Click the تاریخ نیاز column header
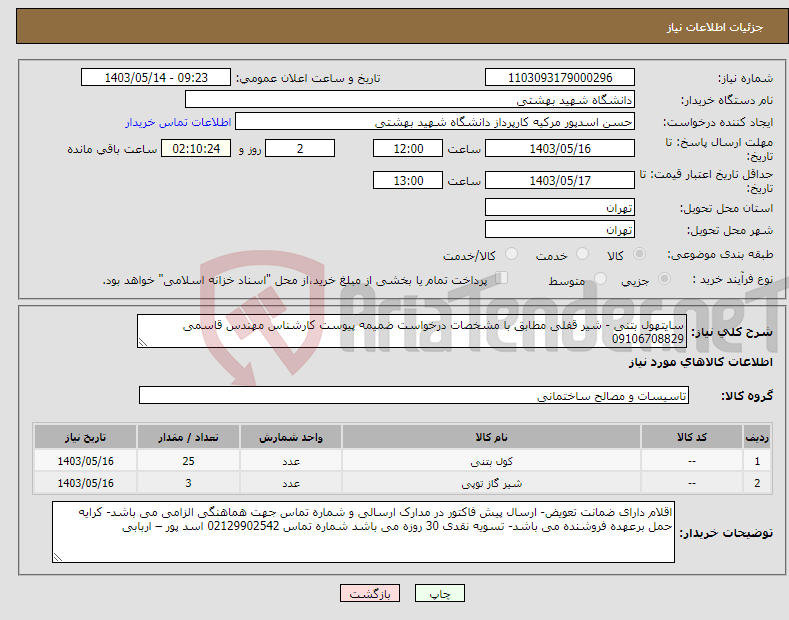 tap(86, 437)
